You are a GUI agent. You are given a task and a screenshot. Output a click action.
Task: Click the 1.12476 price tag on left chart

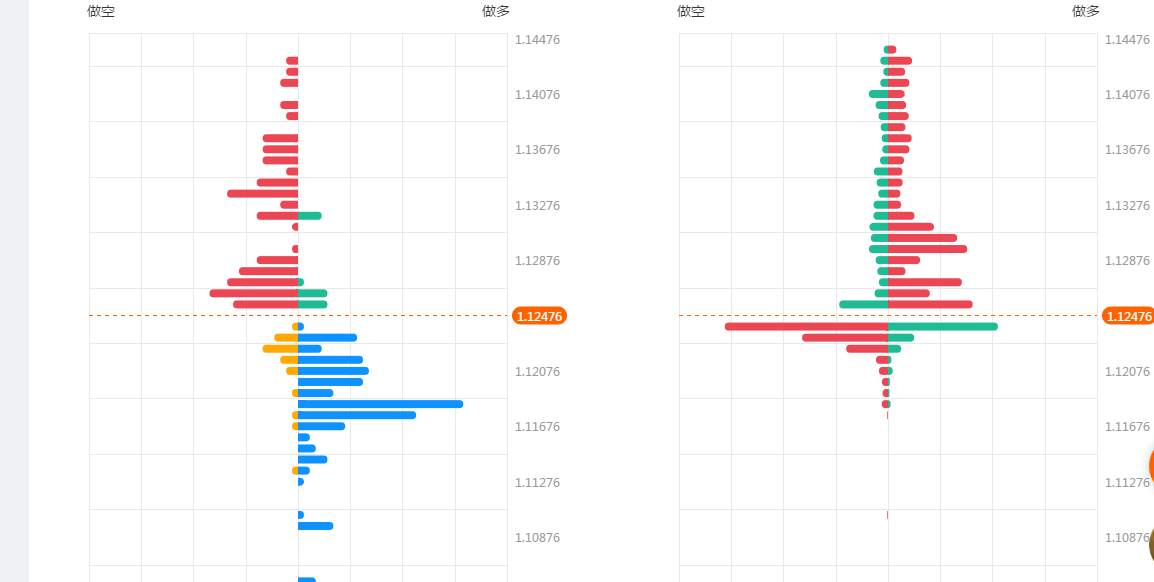[x=539, y=316]
